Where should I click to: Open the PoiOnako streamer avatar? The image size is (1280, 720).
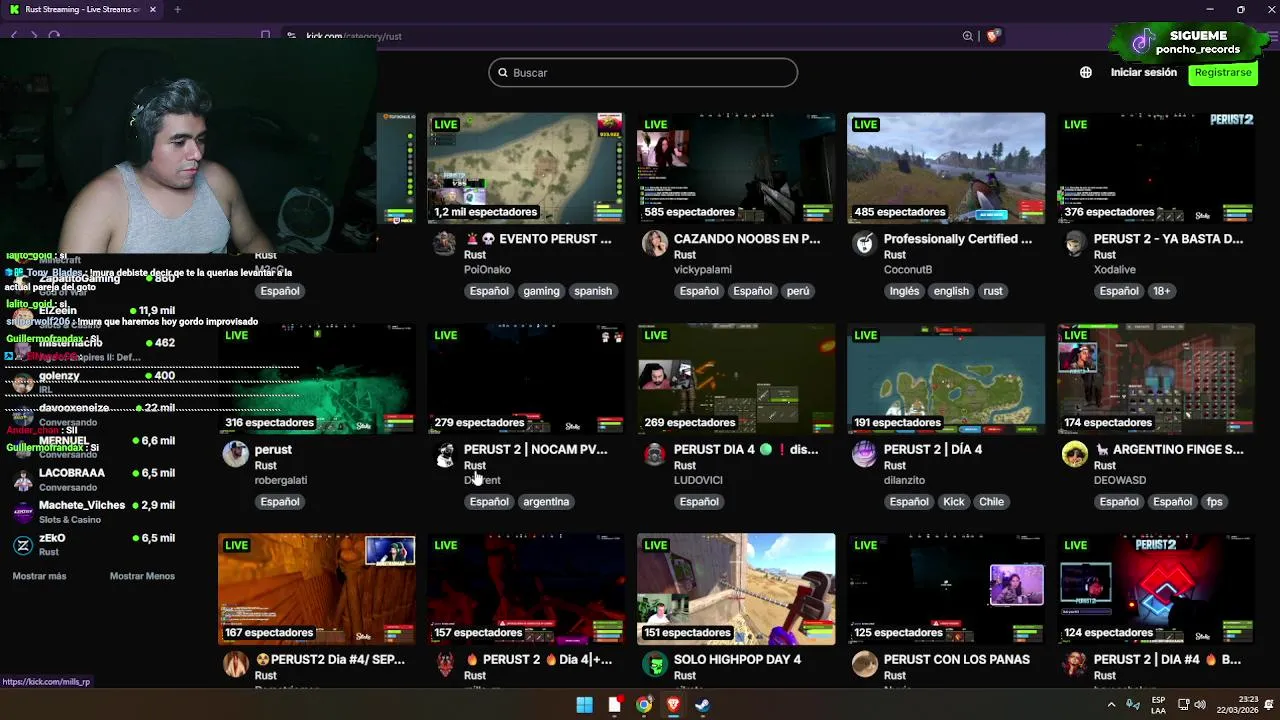(x=445, y=244)
